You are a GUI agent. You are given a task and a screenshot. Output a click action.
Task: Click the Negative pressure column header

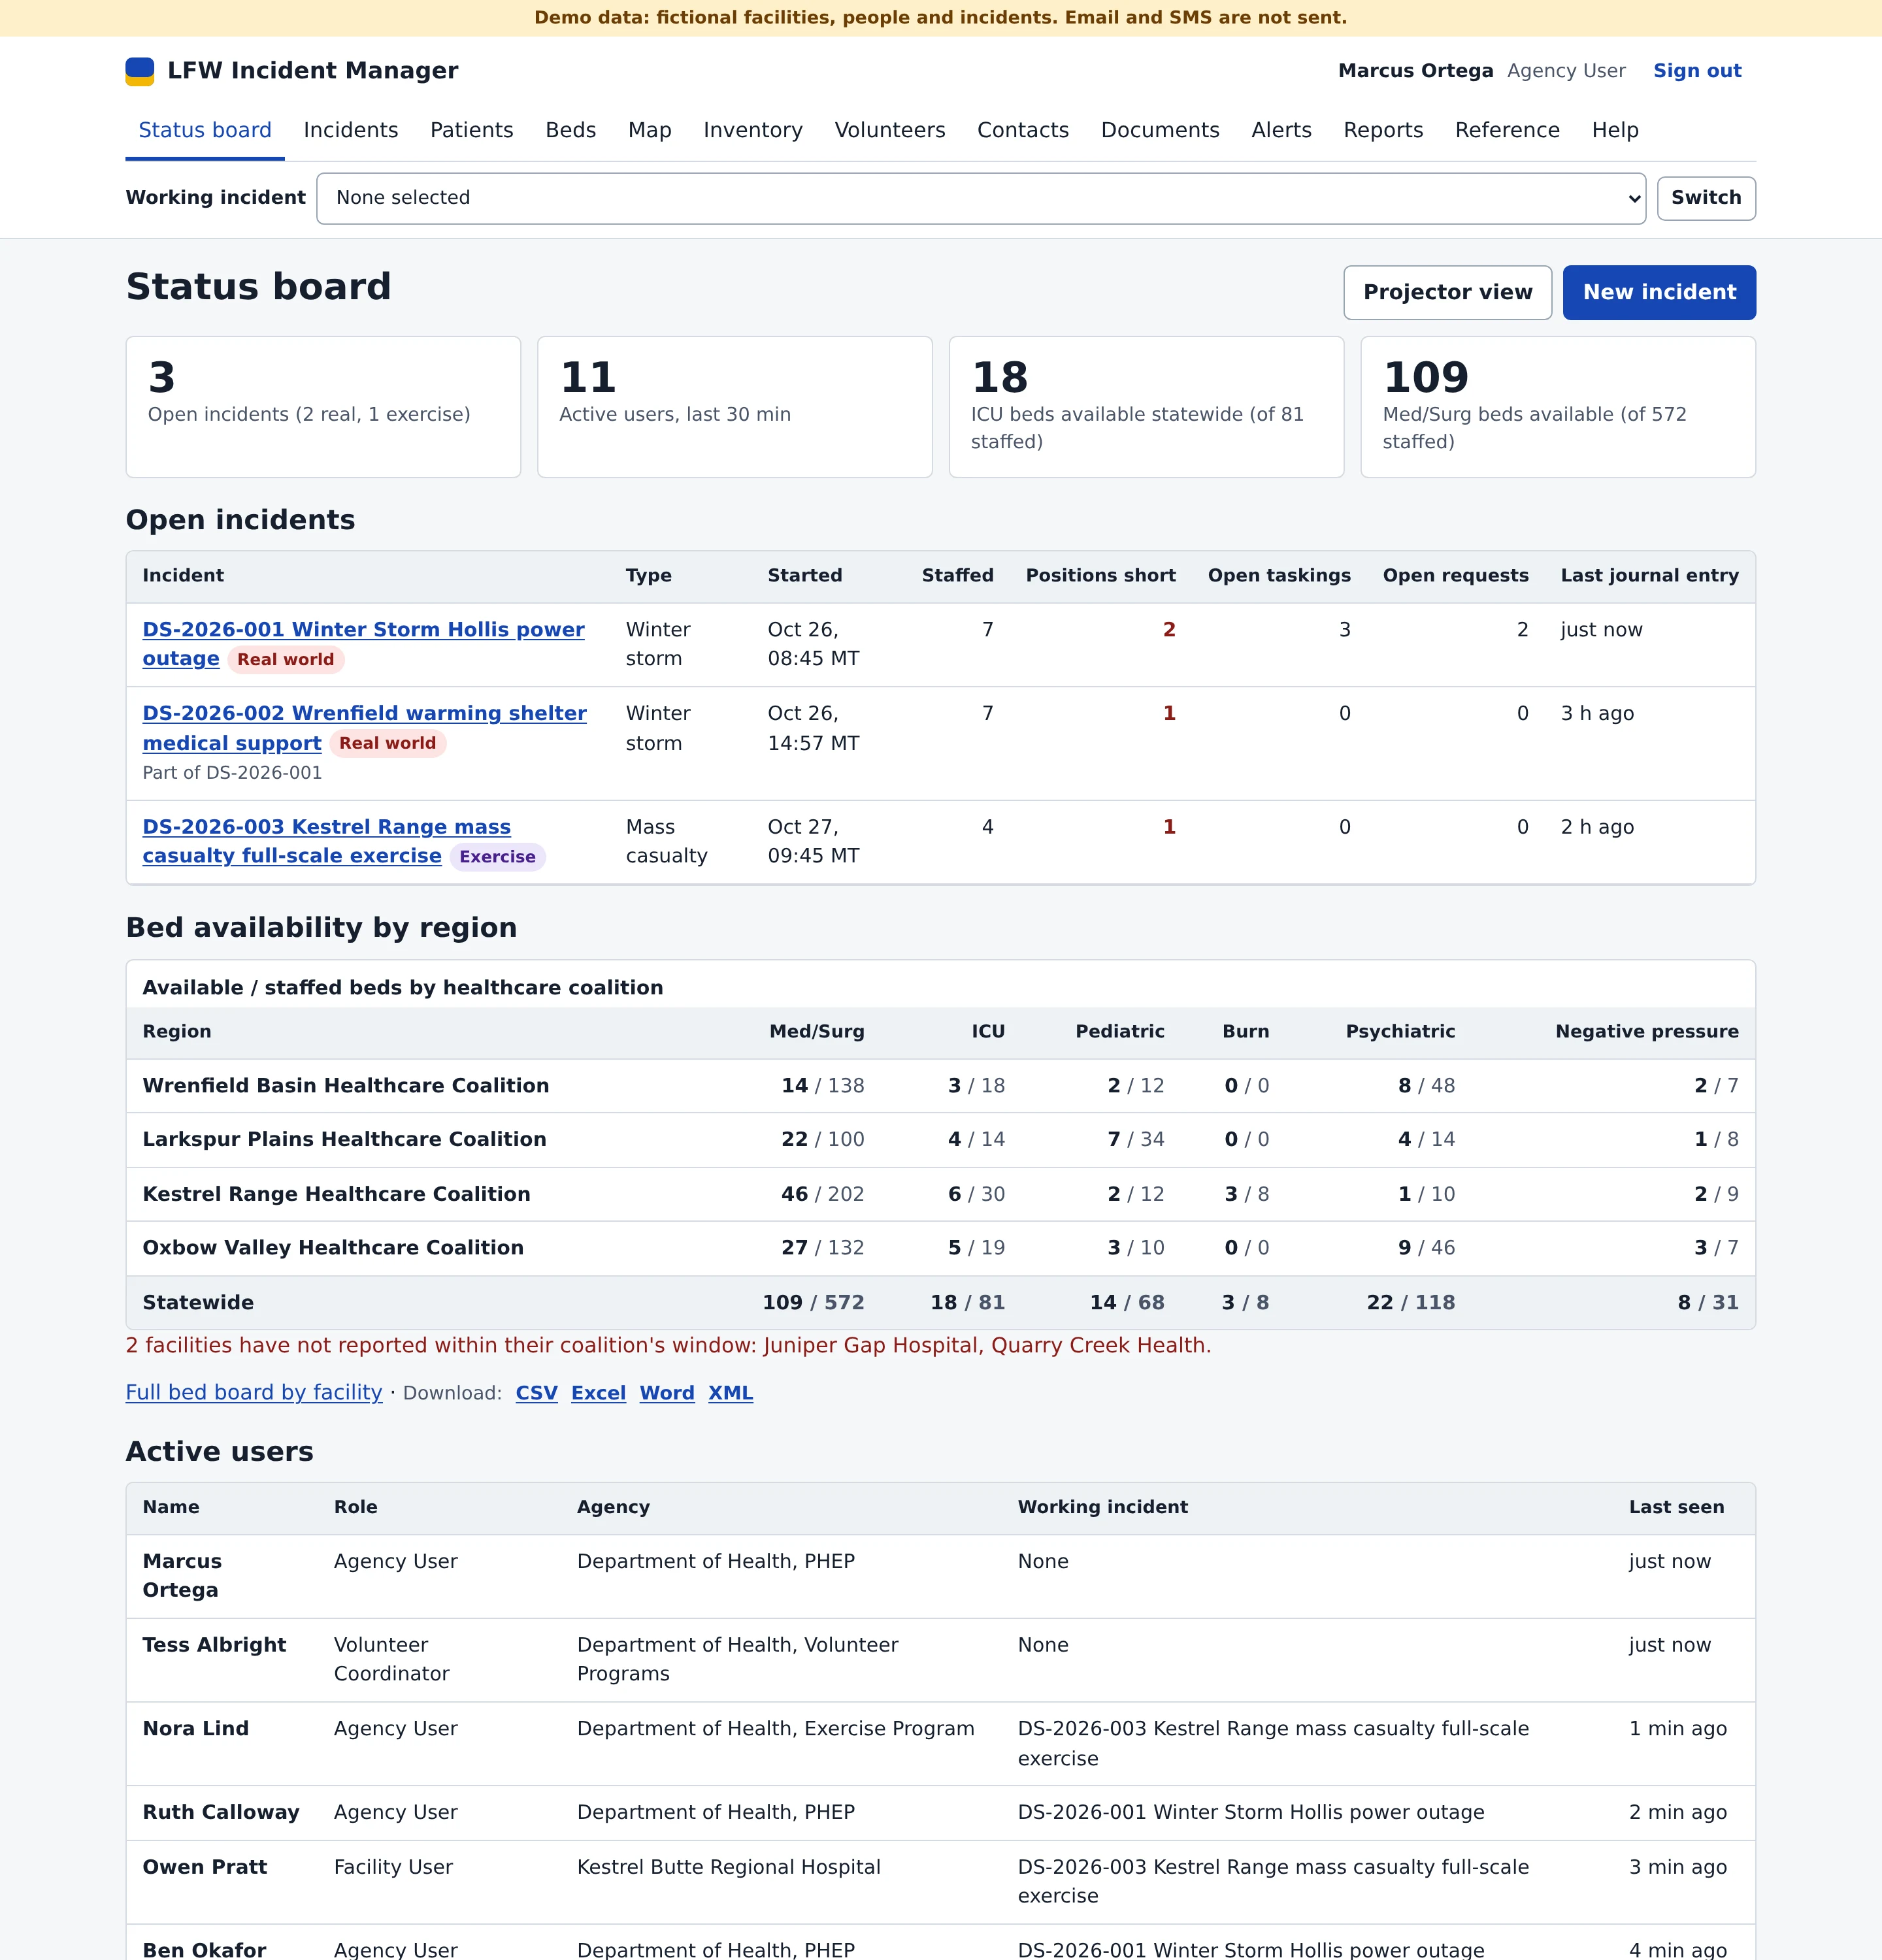1646,1032
